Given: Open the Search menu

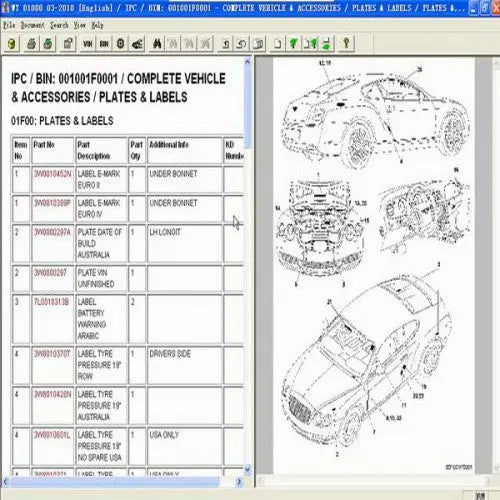Looking at the screenshot, I should pos(59,25).
